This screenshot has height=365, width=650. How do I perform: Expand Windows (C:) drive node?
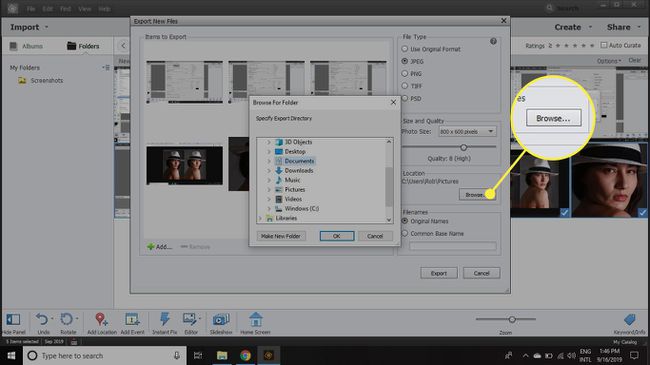pyautogui.click(x=269, y=209)
